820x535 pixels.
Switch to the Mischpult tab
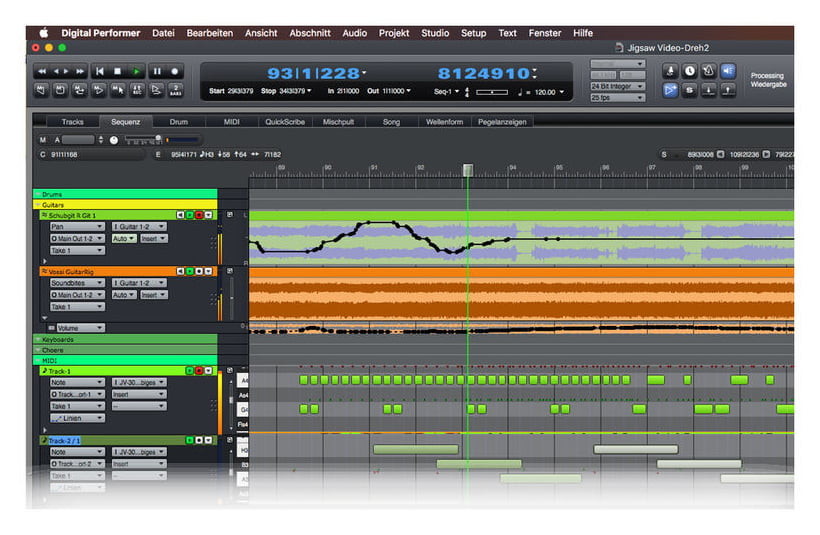[x=338, y=122]
